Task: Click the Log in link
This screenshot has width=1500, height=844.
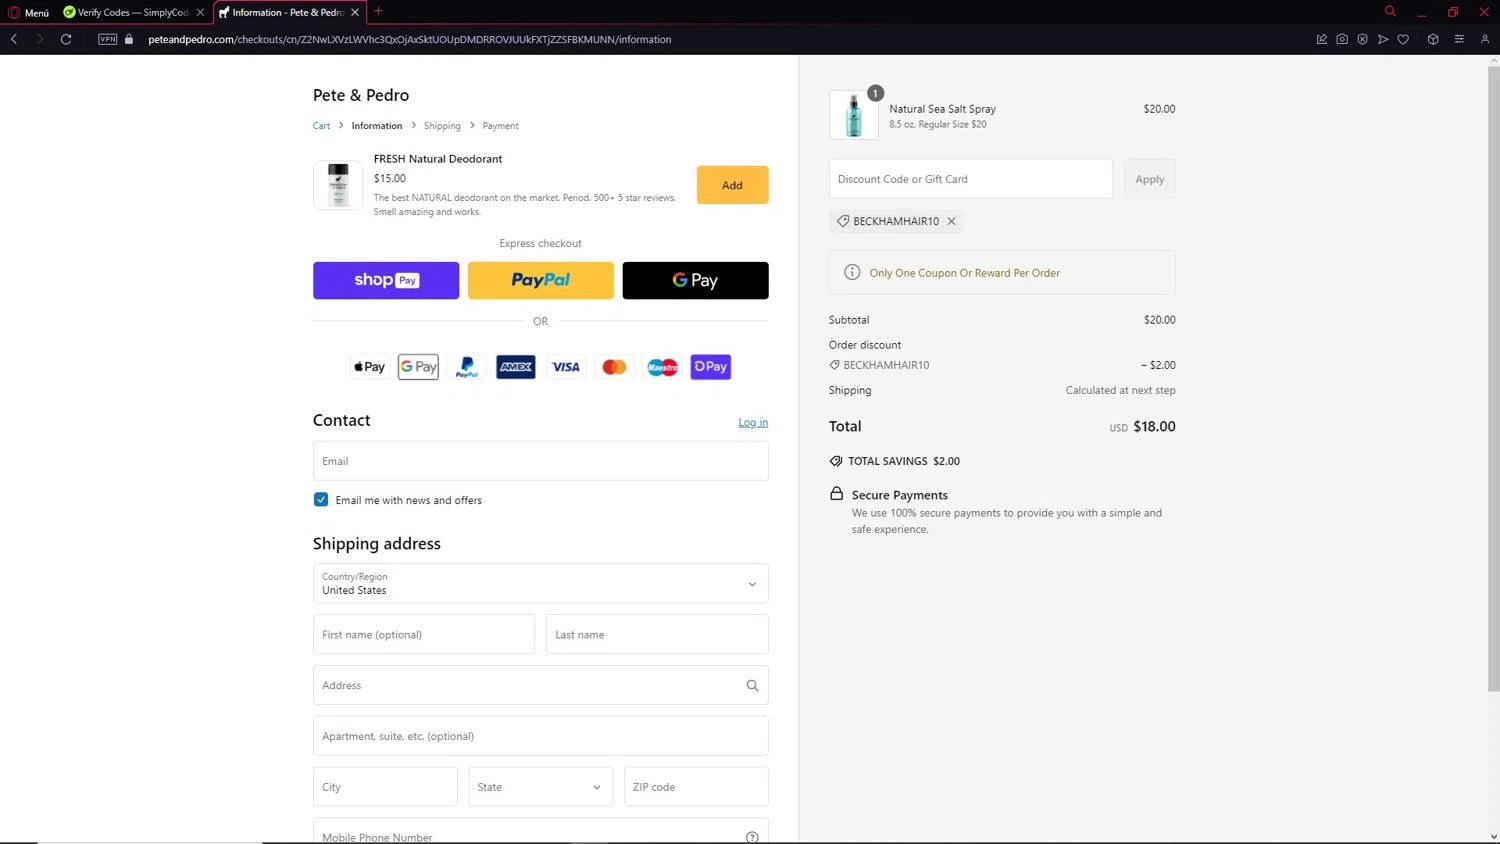Action: [753, 422]
